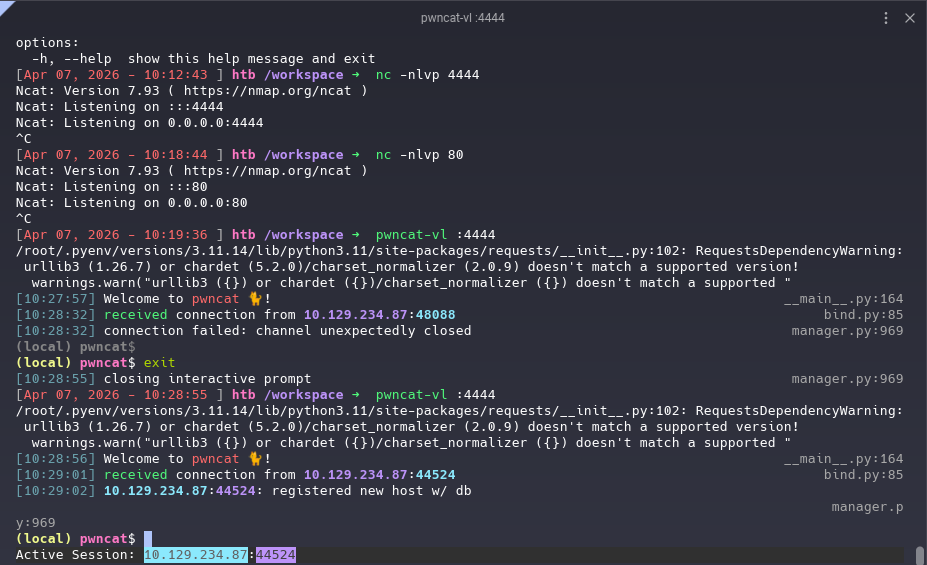Click the purple port 44524 in Active Session bar

[275, 555]
